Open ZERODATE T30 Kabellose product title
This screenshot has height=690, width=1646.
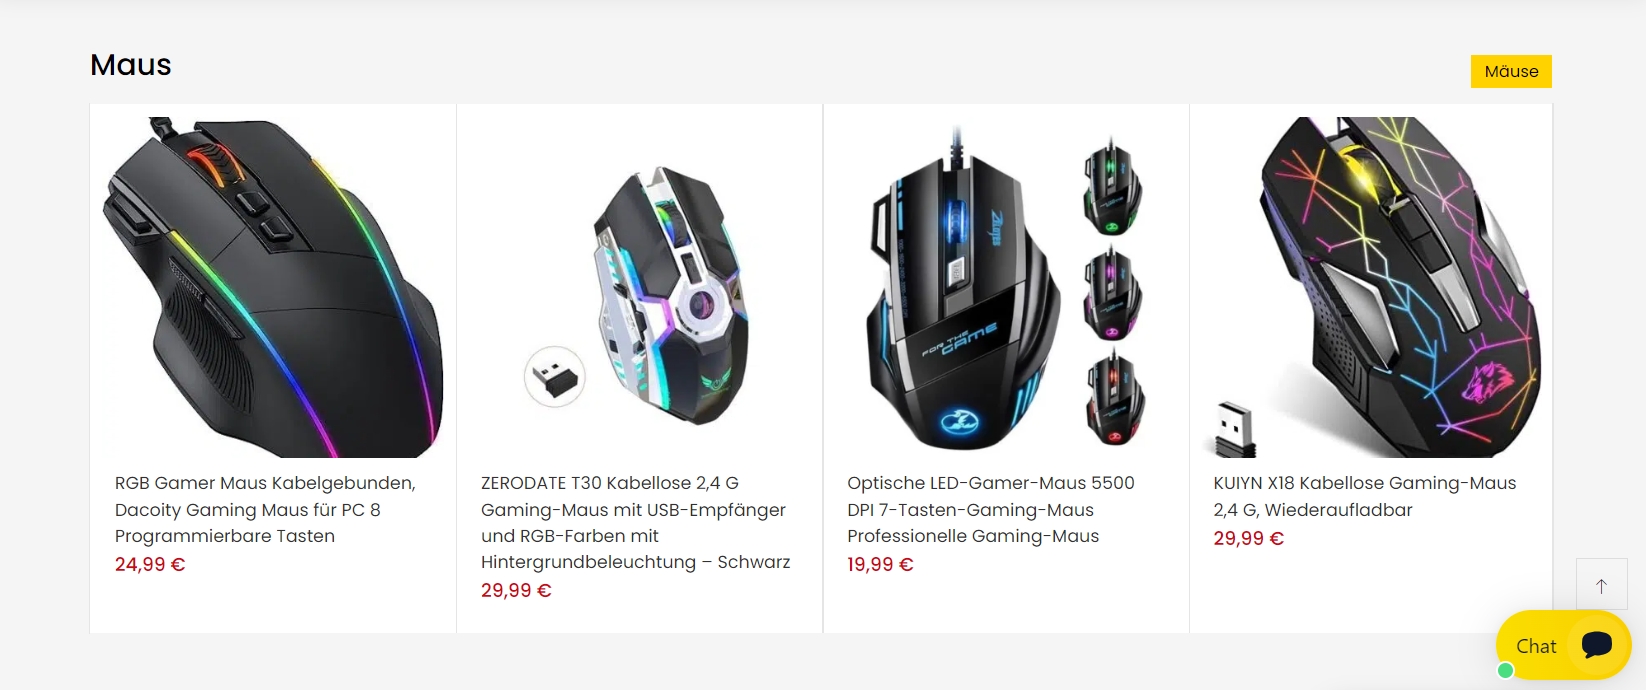point(635,522)
